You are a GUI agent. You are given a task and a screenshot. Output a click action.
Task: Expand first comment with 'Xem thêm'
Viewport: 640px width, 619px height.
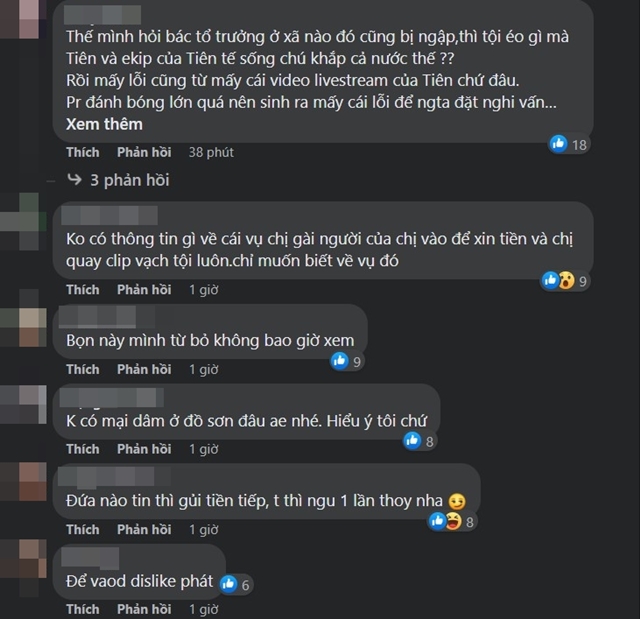pos(104,124)
